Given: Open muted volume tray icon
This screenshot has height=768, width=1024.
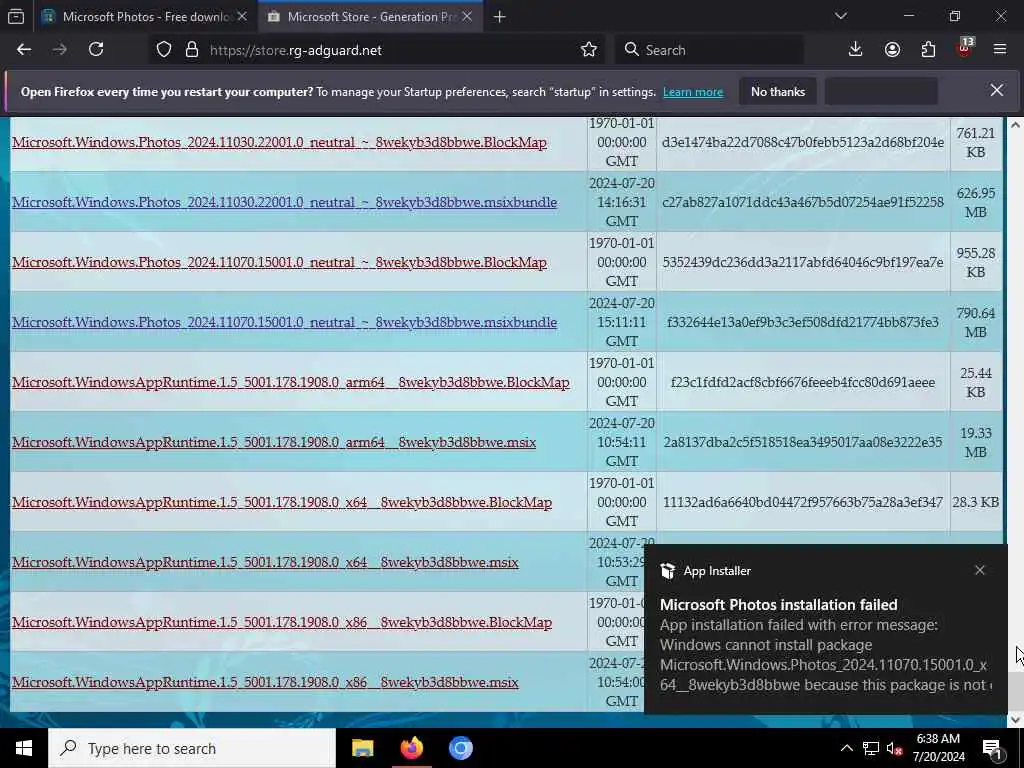Looking at the screenshot, I should point(895,748).
